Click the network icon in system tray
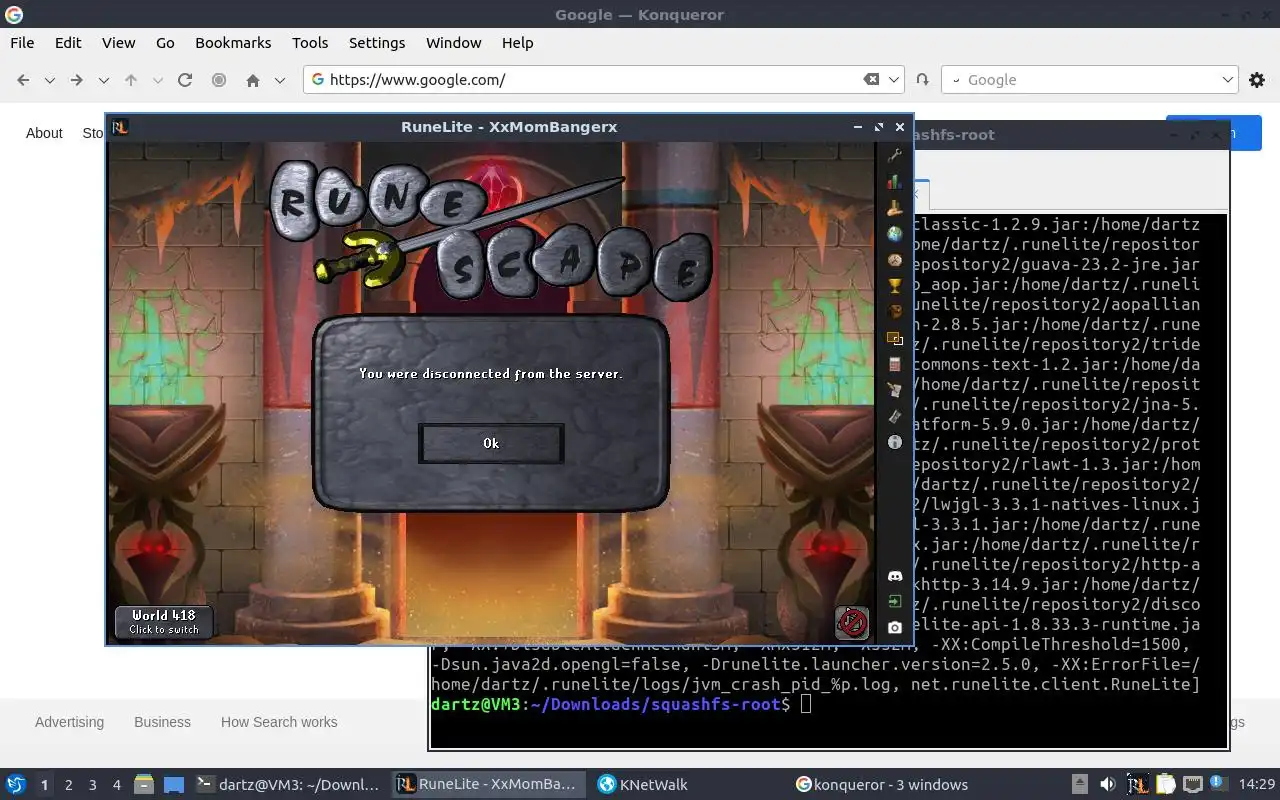The height and width of the screenshot is (800, 1280). click(x=1193, y=785)
